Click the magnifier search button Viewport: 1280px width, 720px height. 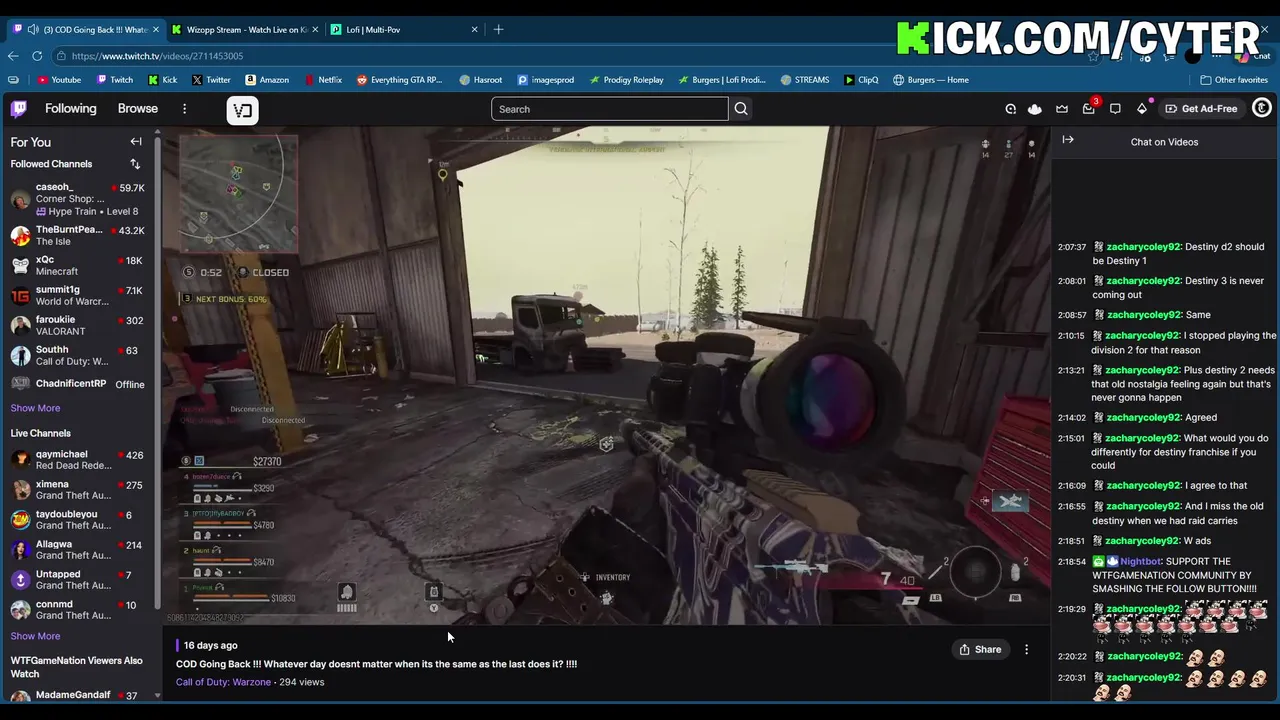[x=741, y=109]
